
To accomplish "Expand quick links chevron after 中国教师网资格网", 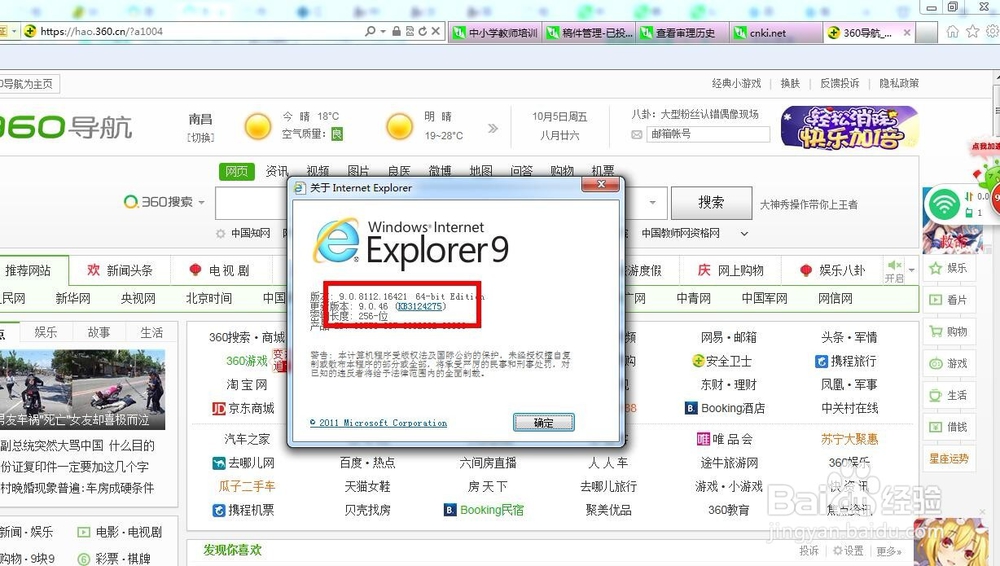I will tap(744, 234).
